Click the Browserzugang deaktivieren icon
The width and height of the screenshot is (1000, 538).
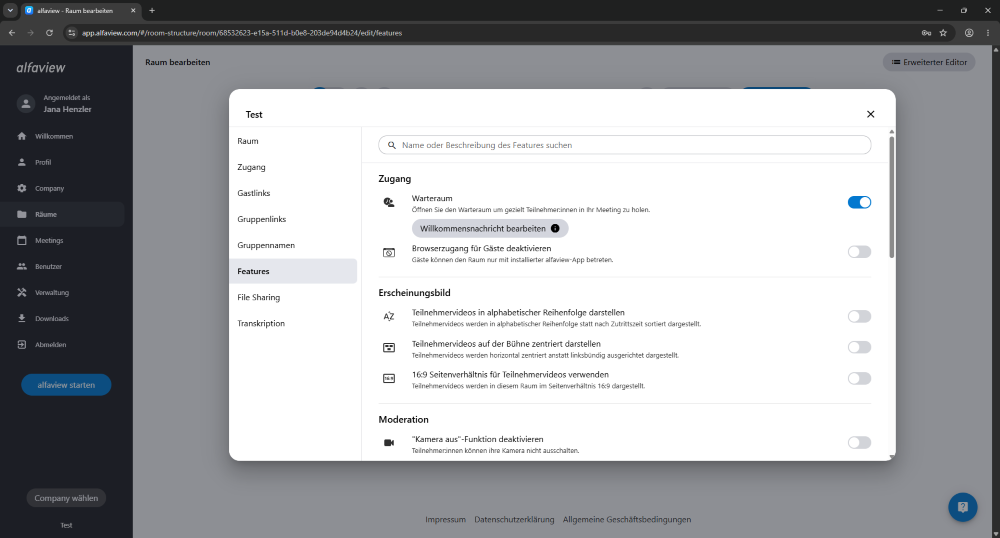pos(388,253)
